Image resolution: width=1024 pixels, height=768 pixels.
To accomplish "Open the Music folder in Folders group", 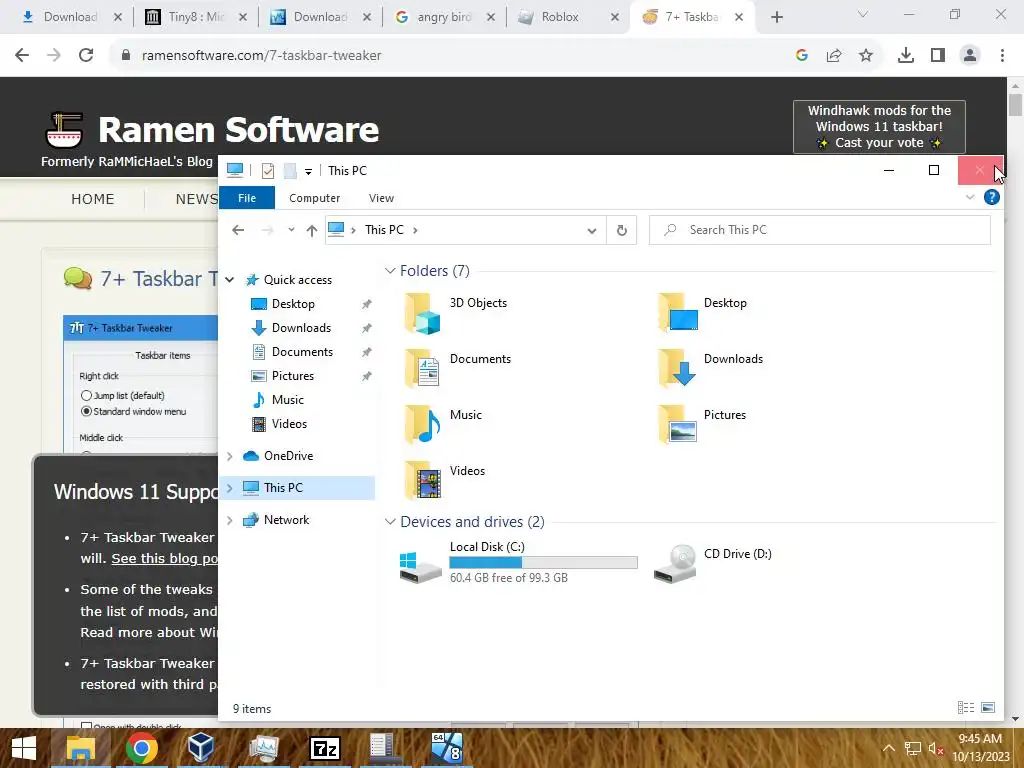I will (444, 424).
